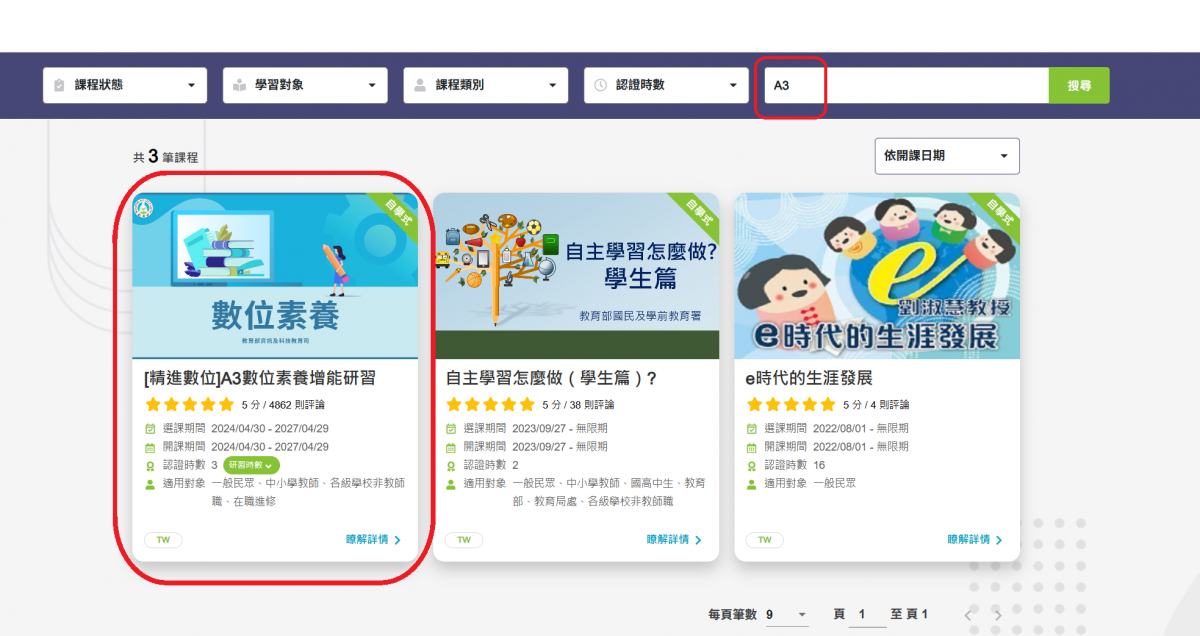Viewport: 1200px width, 636px height.
Task: Click the page number input field
Action: [866, 614]
